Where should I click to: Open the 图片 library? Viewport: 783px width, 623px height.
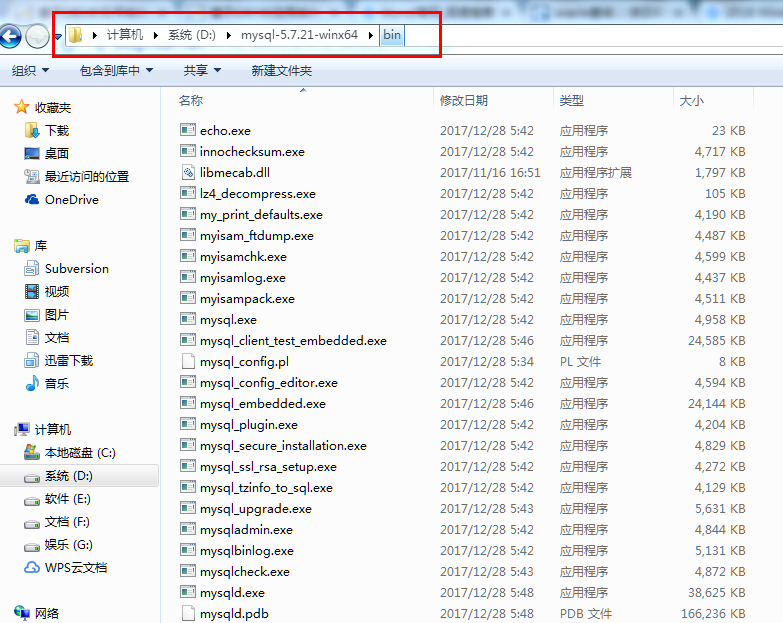click(47, 314)
